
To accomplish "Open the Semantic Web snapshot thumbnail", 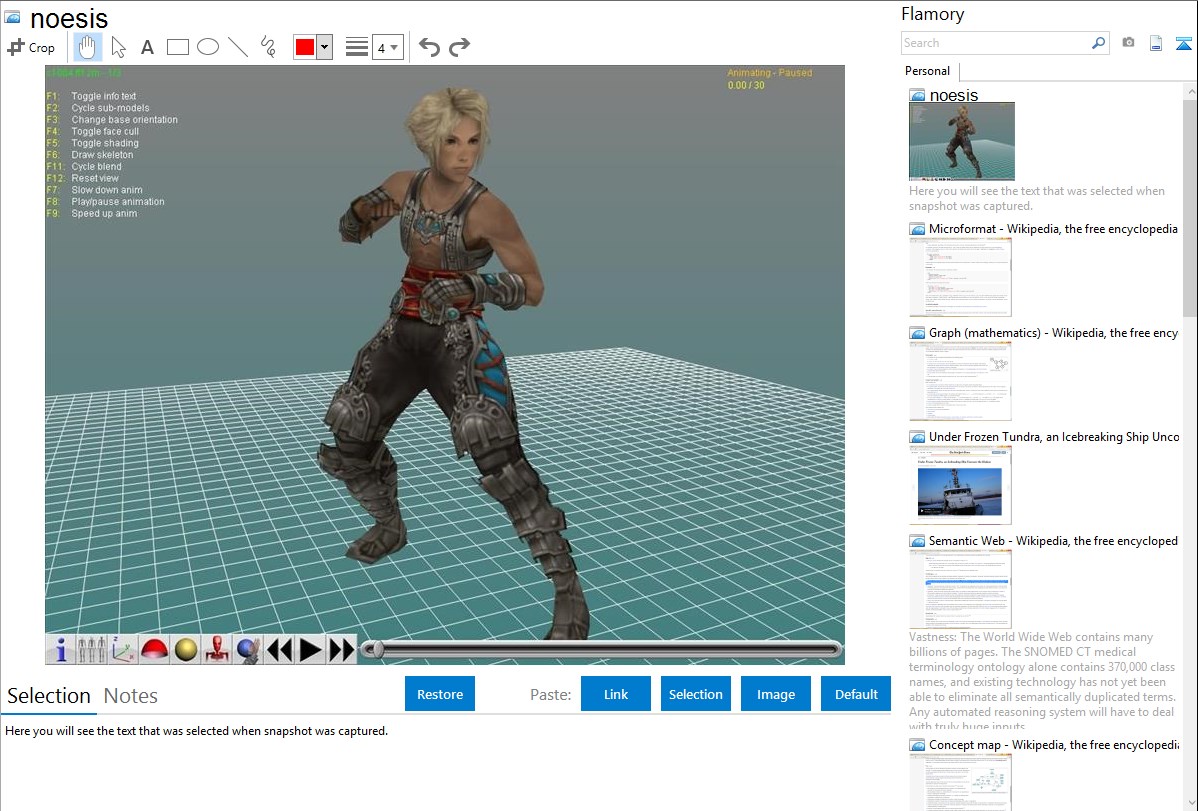I will [960, 589].
